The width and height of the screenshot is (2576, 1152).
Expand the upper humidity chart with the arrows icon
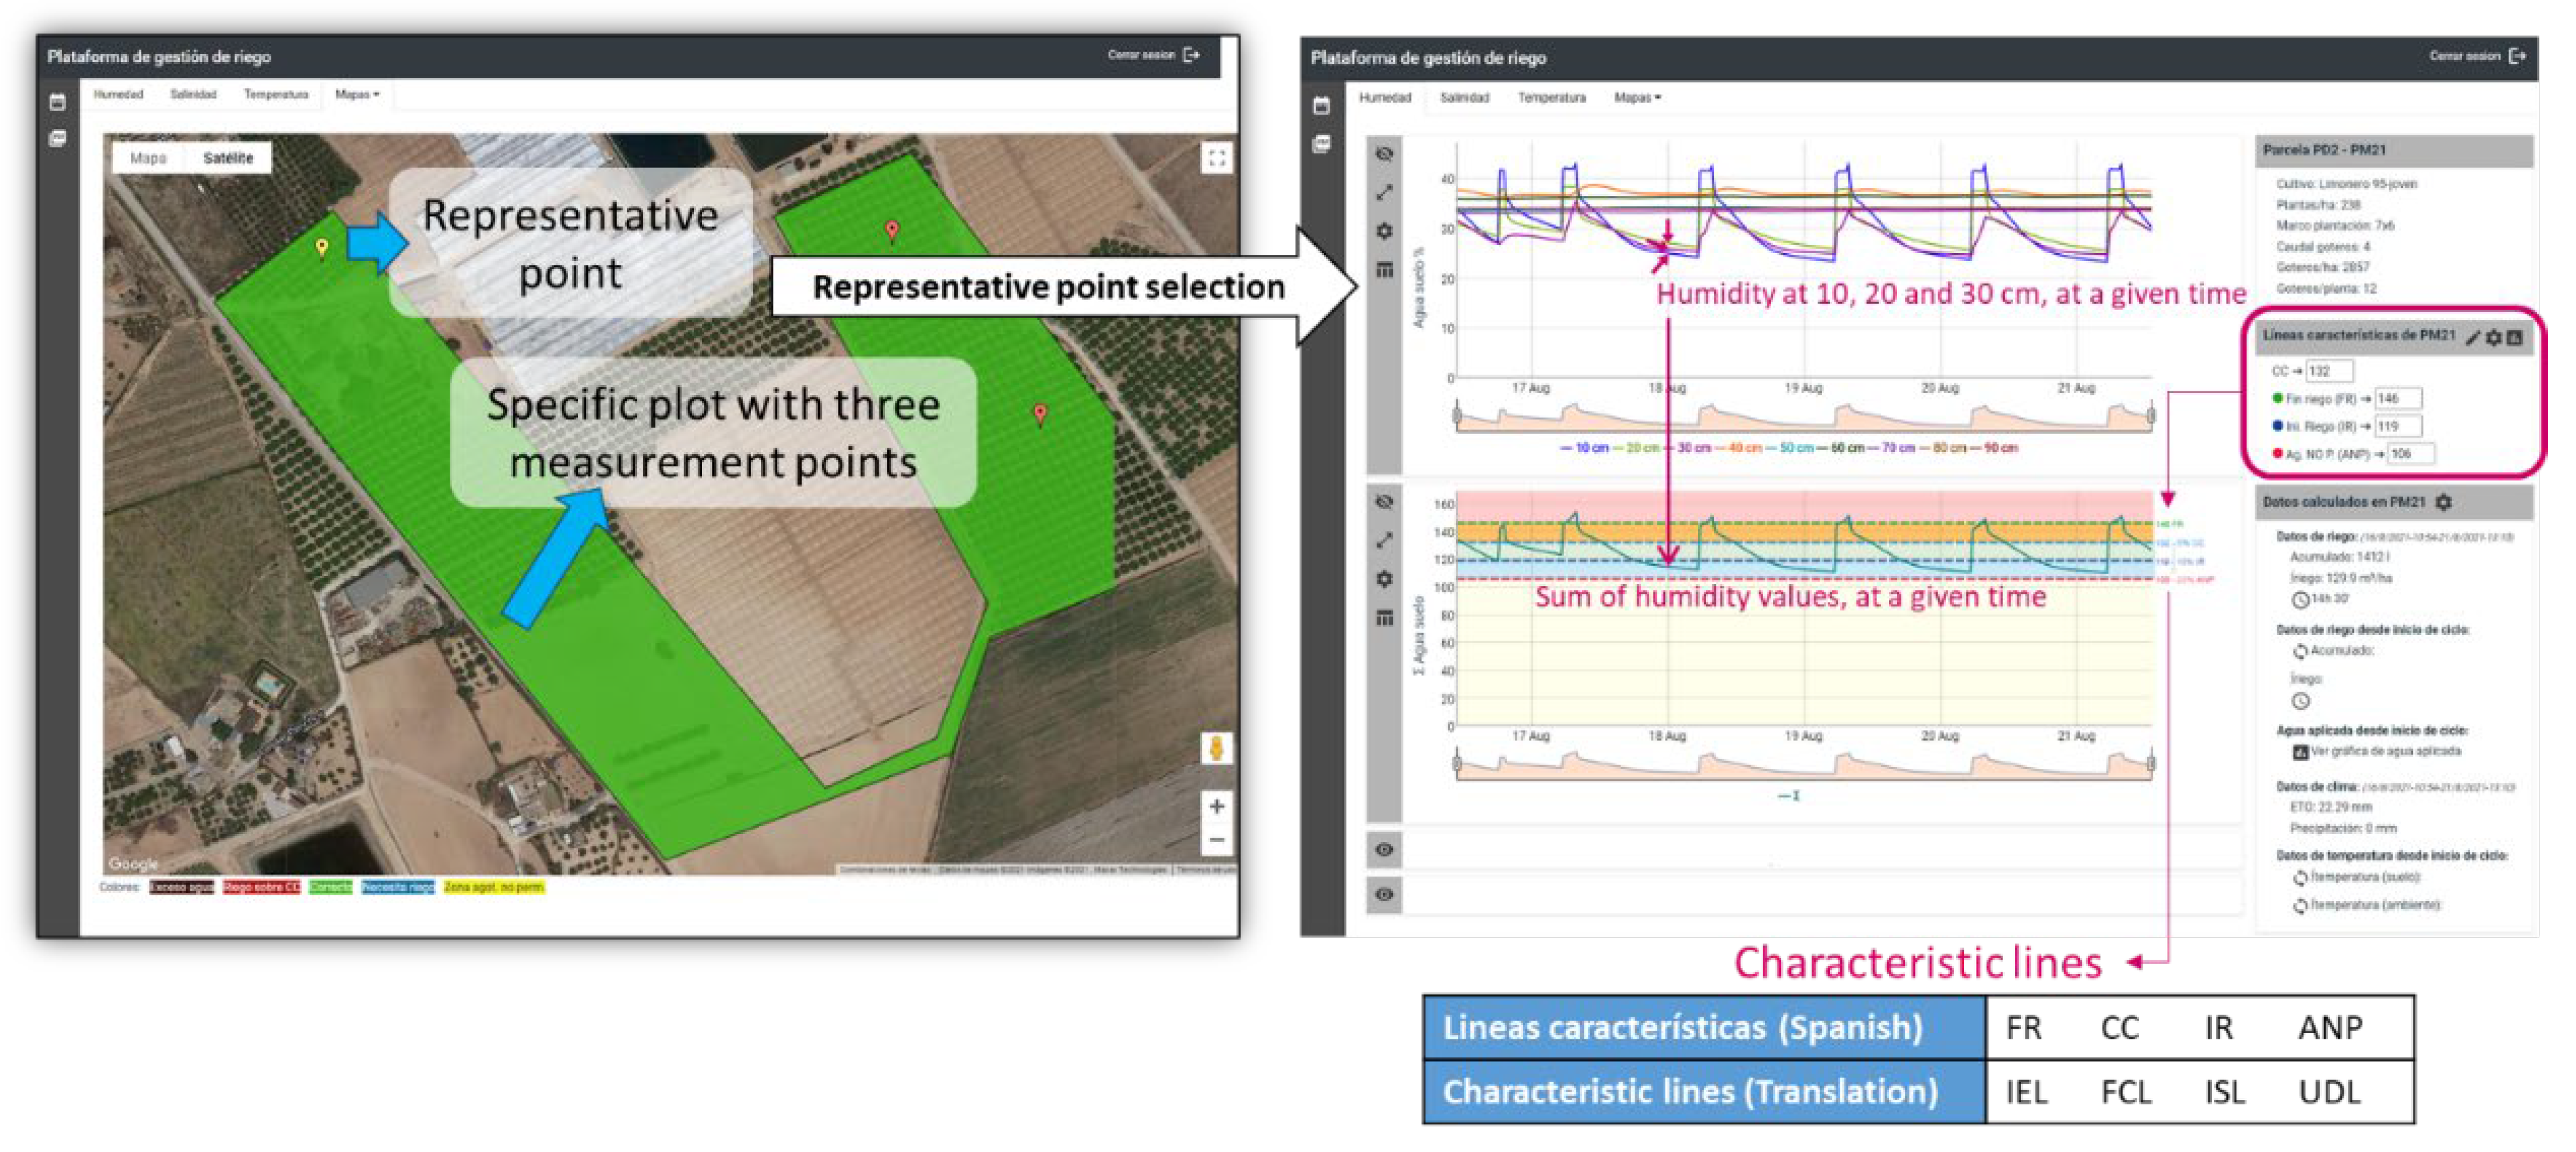click(x=1384, y=192)
